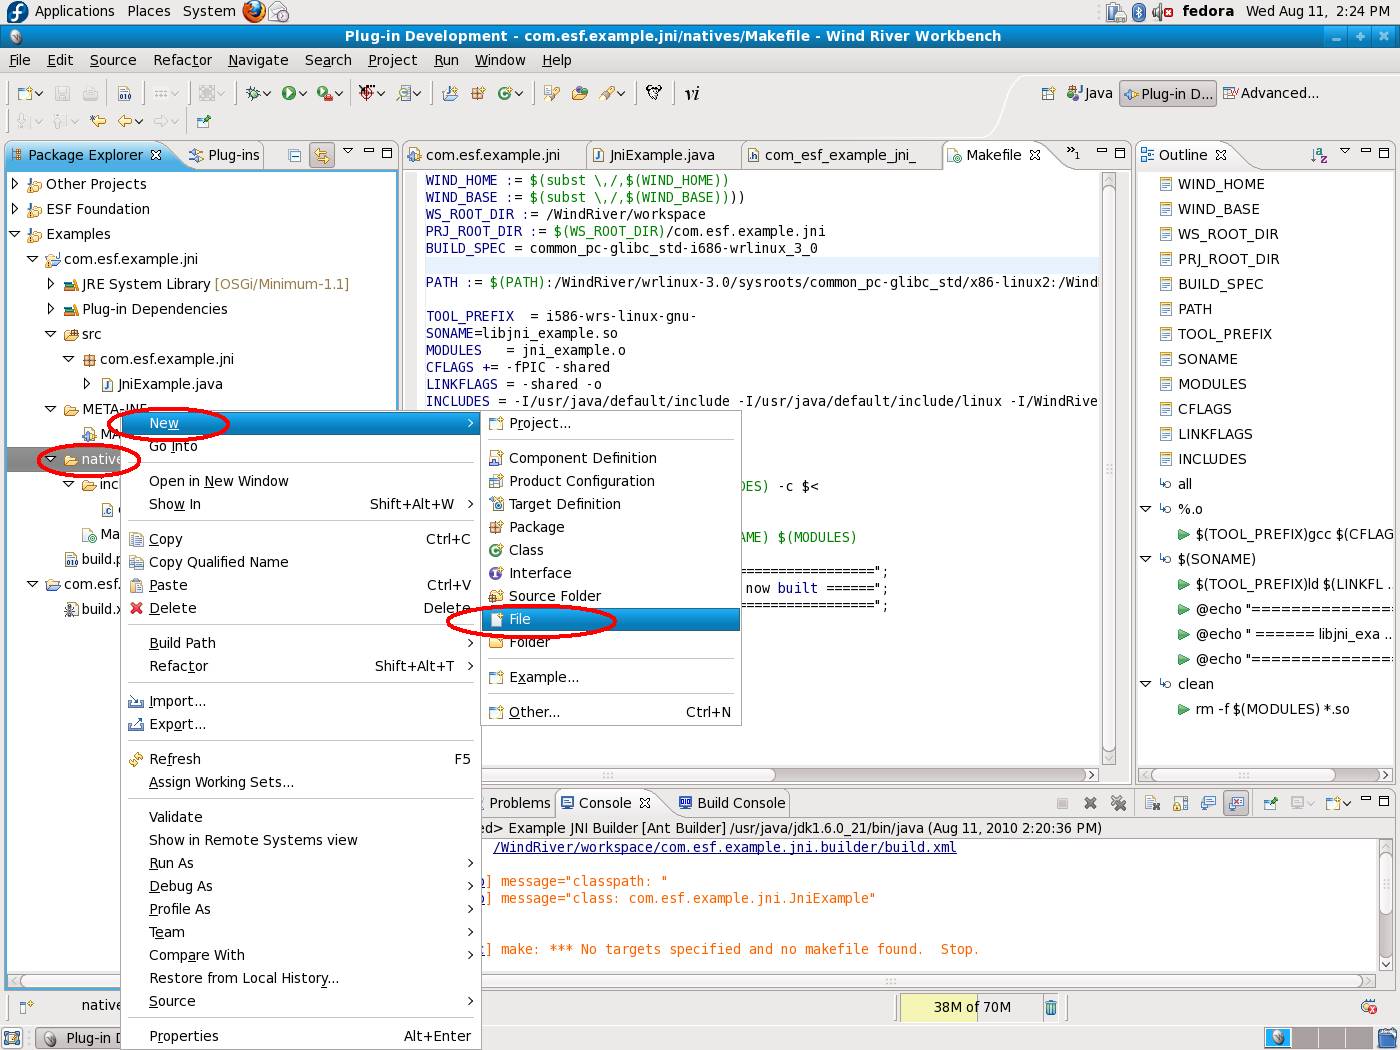Click the green Run toolbar icon

click(288, 93)
